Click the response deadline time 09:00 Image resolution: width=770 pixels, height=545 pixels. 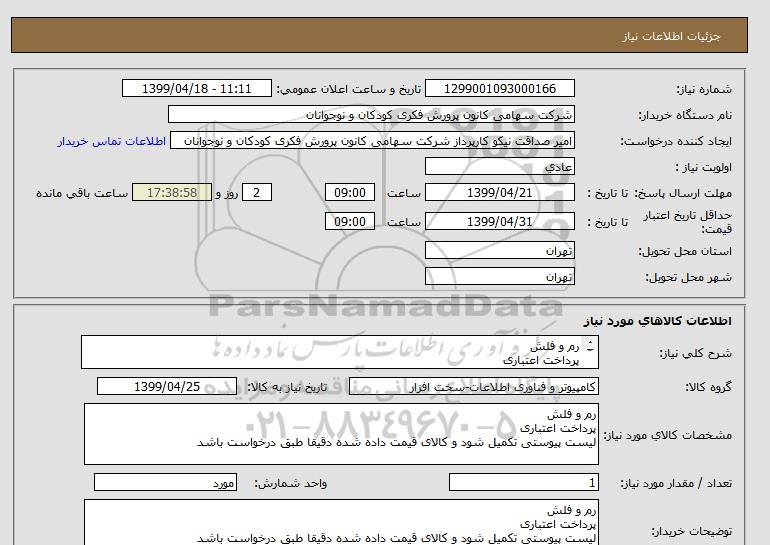(x=350, y=192)
